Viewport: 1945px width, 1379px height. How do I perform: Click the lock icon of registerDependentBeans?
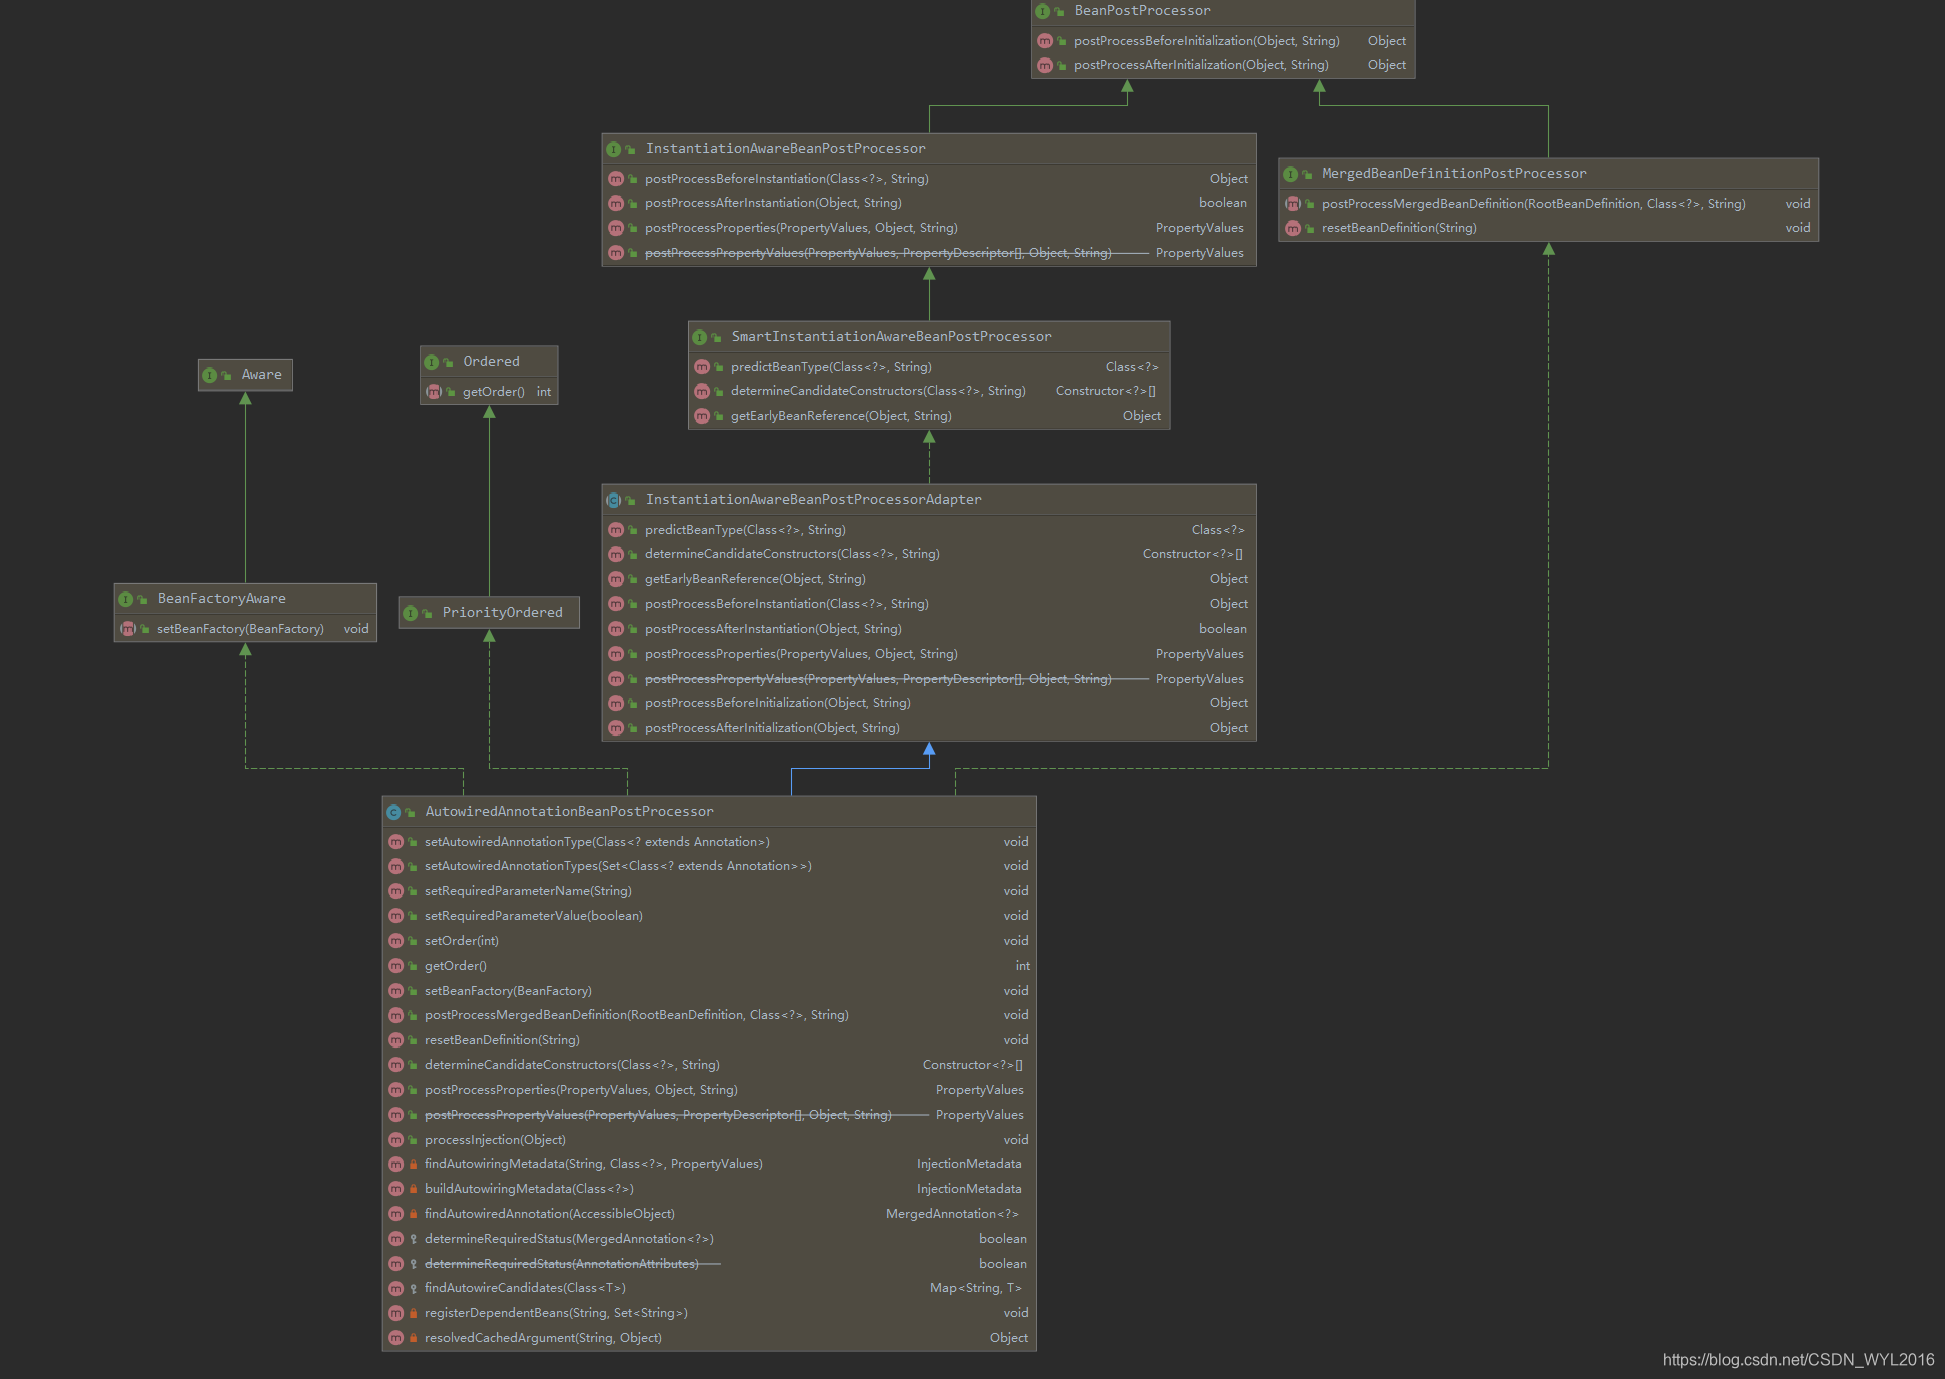click(x=413, y=1313)
